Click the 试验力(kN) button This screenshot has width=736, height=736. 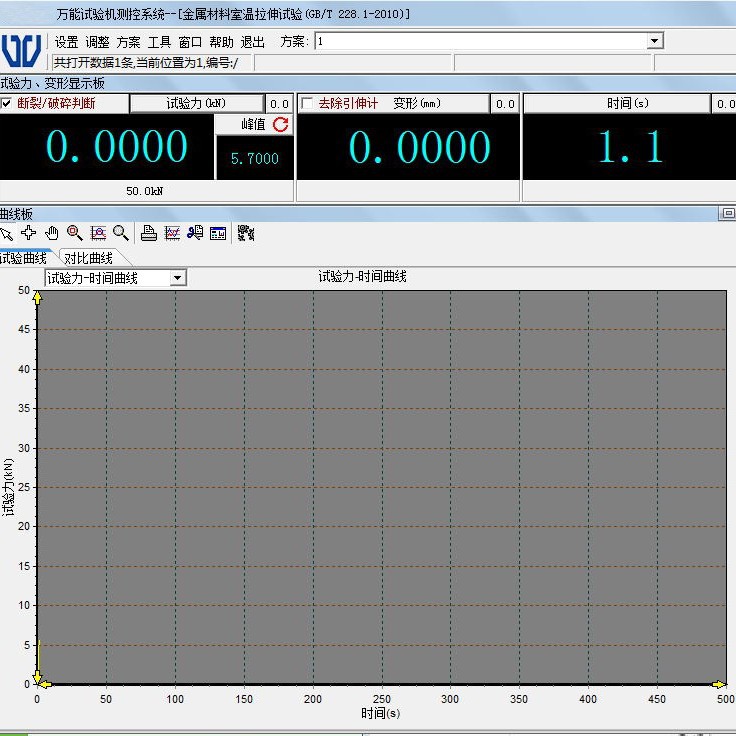tap(197, 103)
